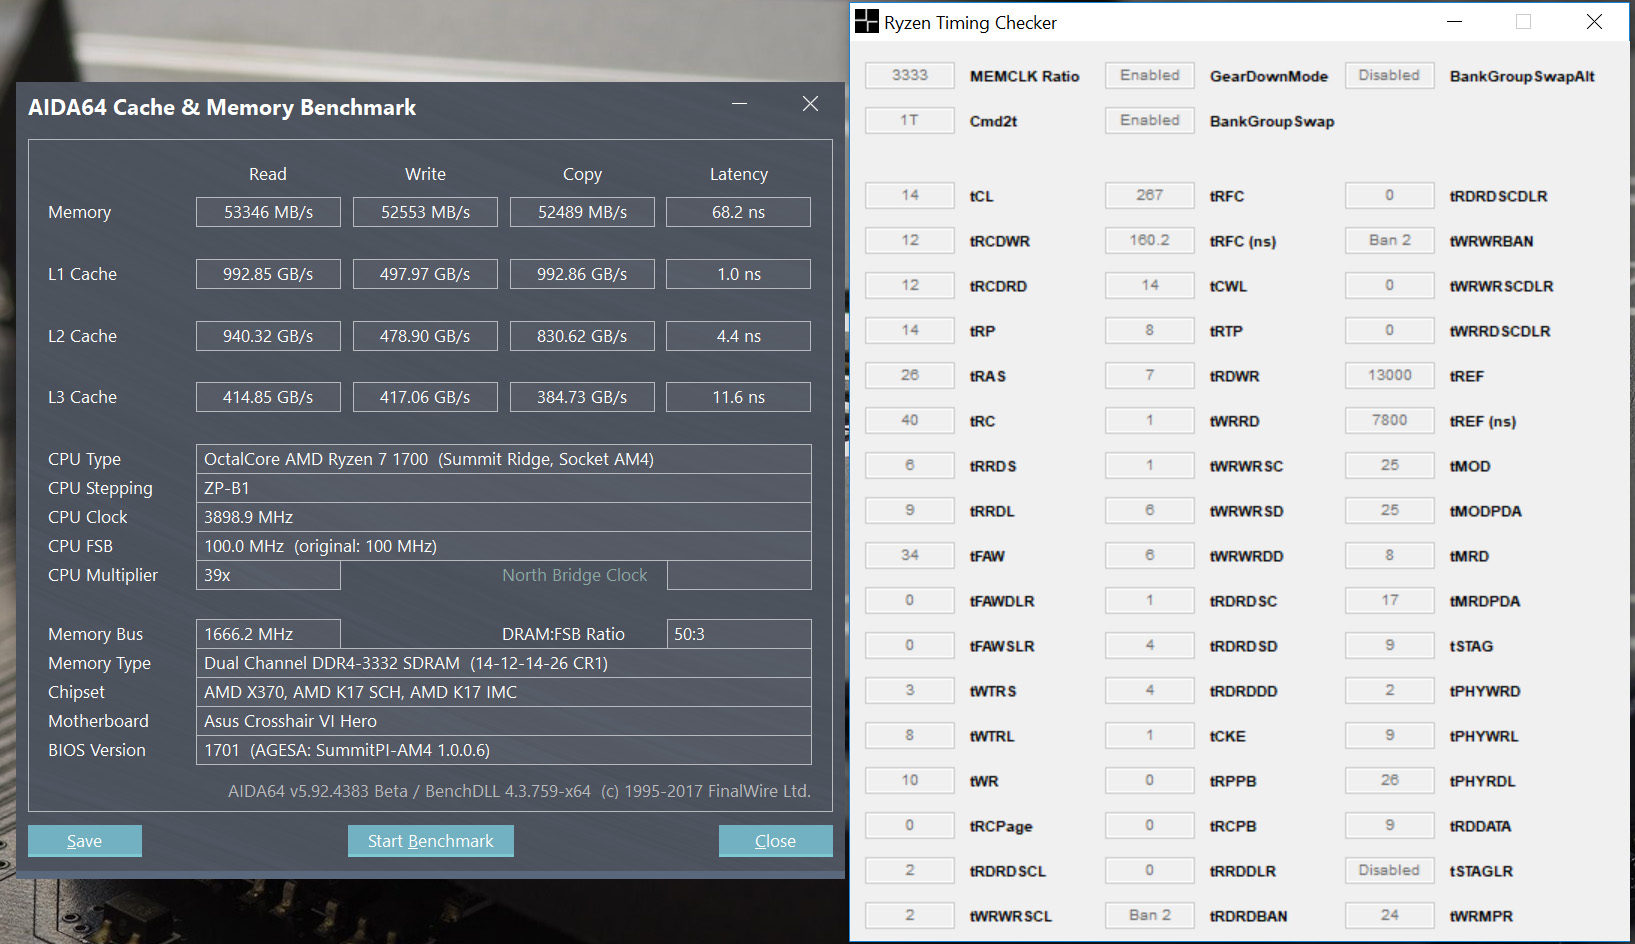The width and height of the screenshot is (1635, 944).
Task: Click the L1 Cache Latency value 1.0 ns
Action: [738, 274]
